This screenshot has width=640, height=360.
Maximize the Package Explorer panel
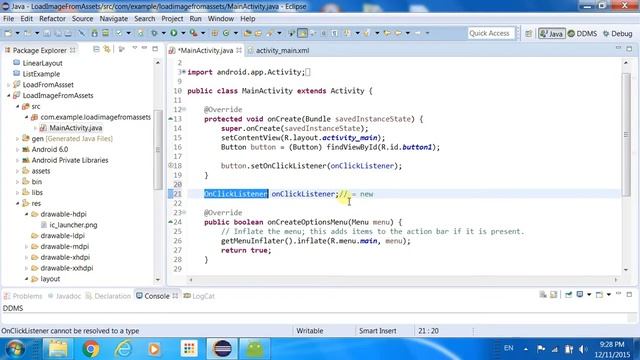155,49
